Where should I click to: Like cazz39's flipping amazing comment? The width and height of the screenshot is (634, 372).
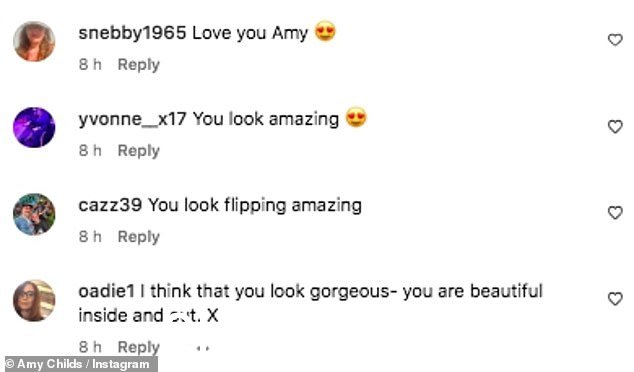coord(615,213)
